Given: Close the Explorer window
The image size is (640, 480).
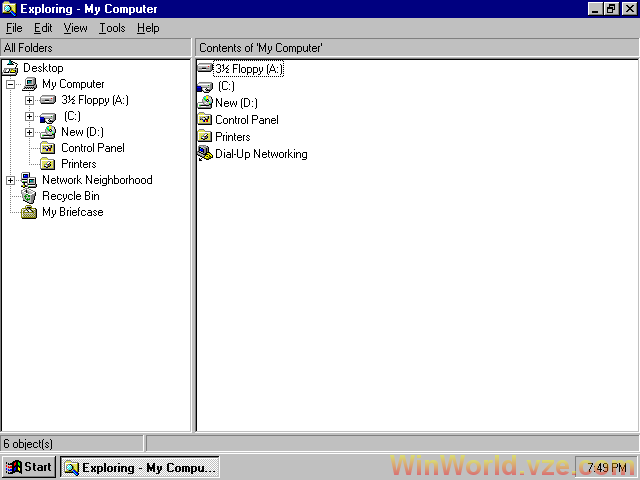Looking at the screenshot, I should coord(629,9).
